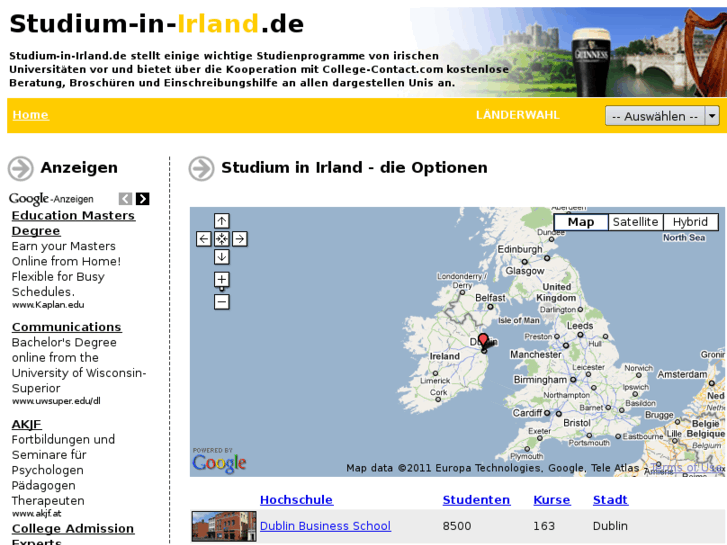Switch map view to Hybrid
Image resolution: width=727 pixels, height=545 pixels.
pyautogui.click(x=690, y=222)
